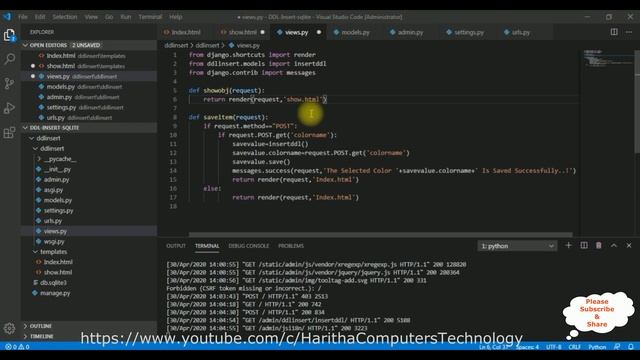Click the UTF-8 encoding status item

coord(553,347)
